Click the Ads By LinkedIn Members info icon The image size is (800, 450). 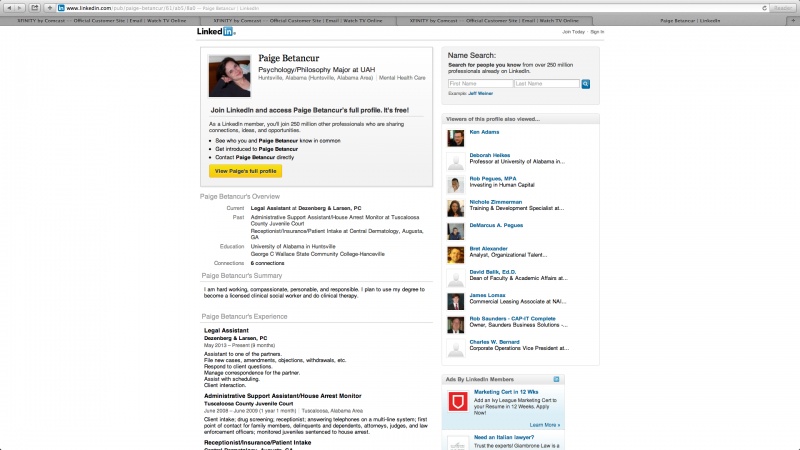coord(556,379)
